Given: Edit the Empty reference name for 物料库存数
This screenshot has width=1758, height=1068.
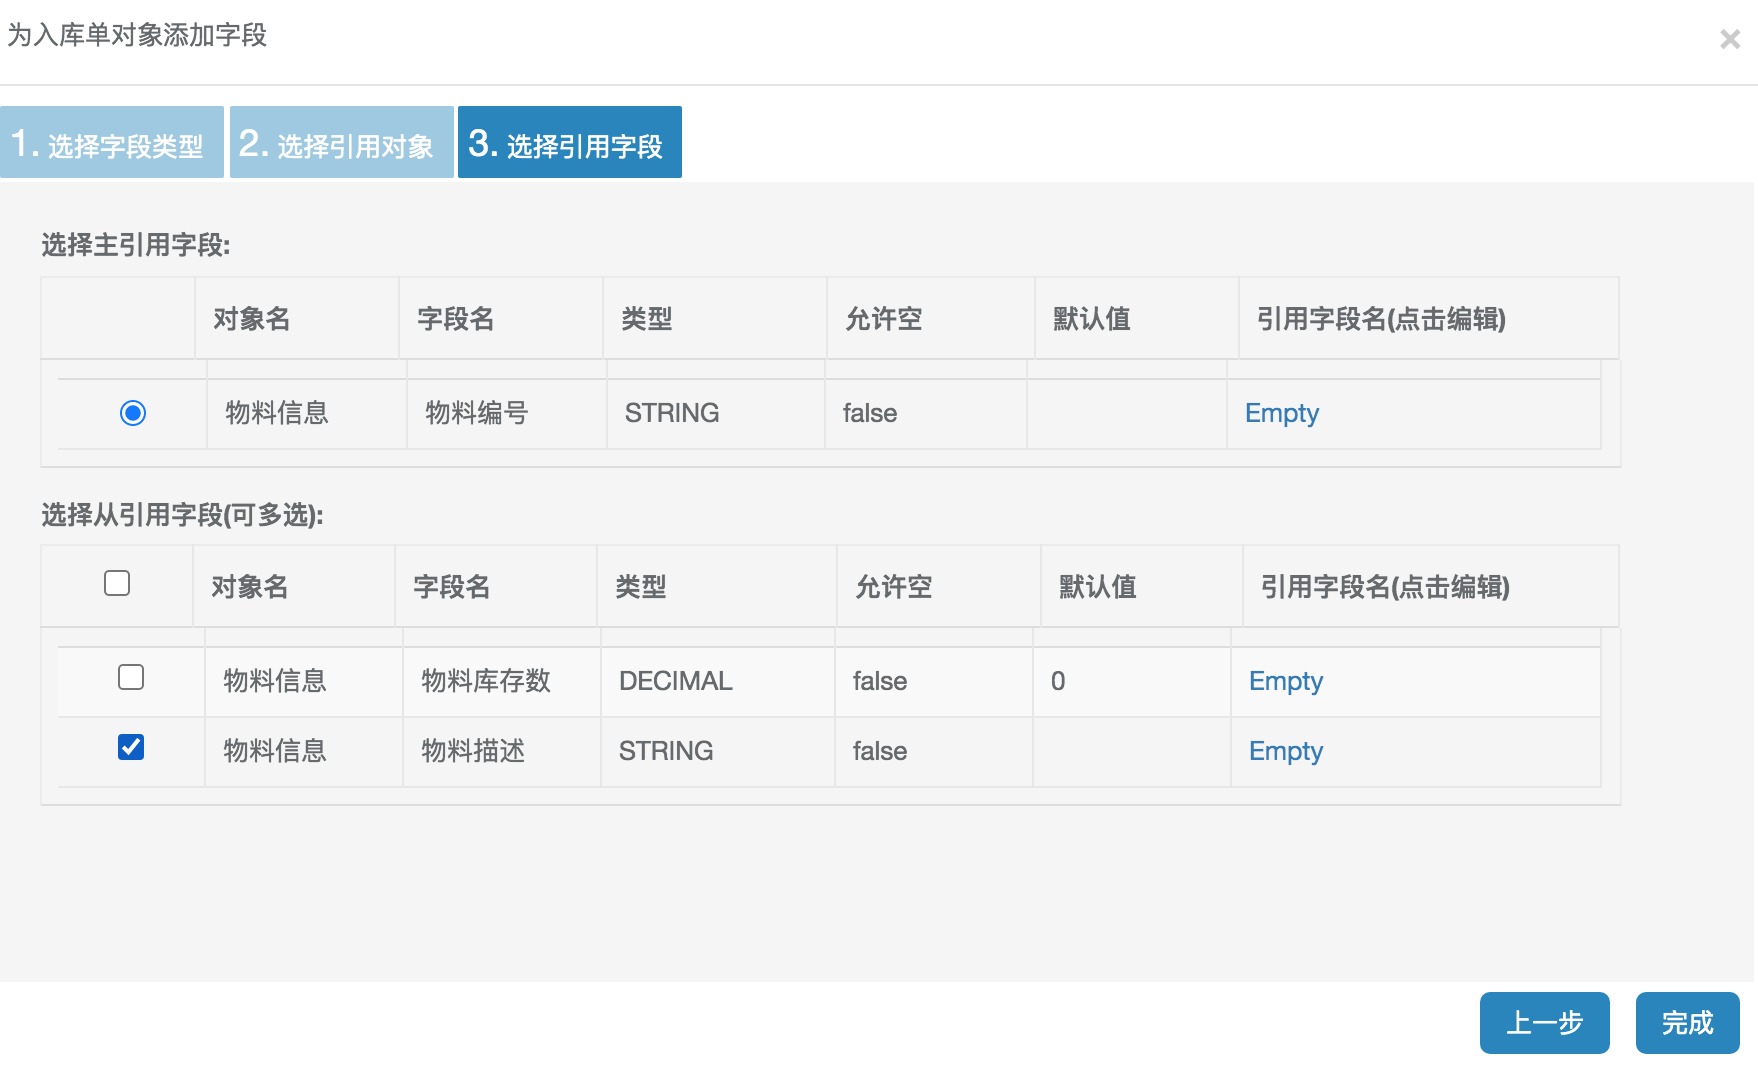Looking at the screenshot, I should (1286, 681).
